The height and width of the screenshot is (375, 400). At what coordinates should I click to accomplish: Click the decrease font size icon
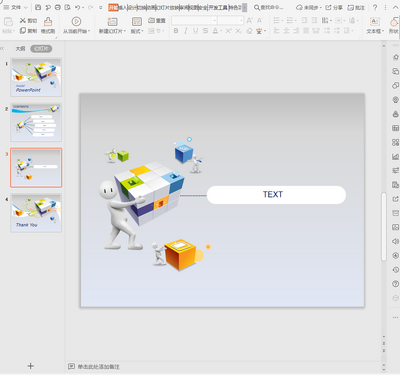(260, 21)
